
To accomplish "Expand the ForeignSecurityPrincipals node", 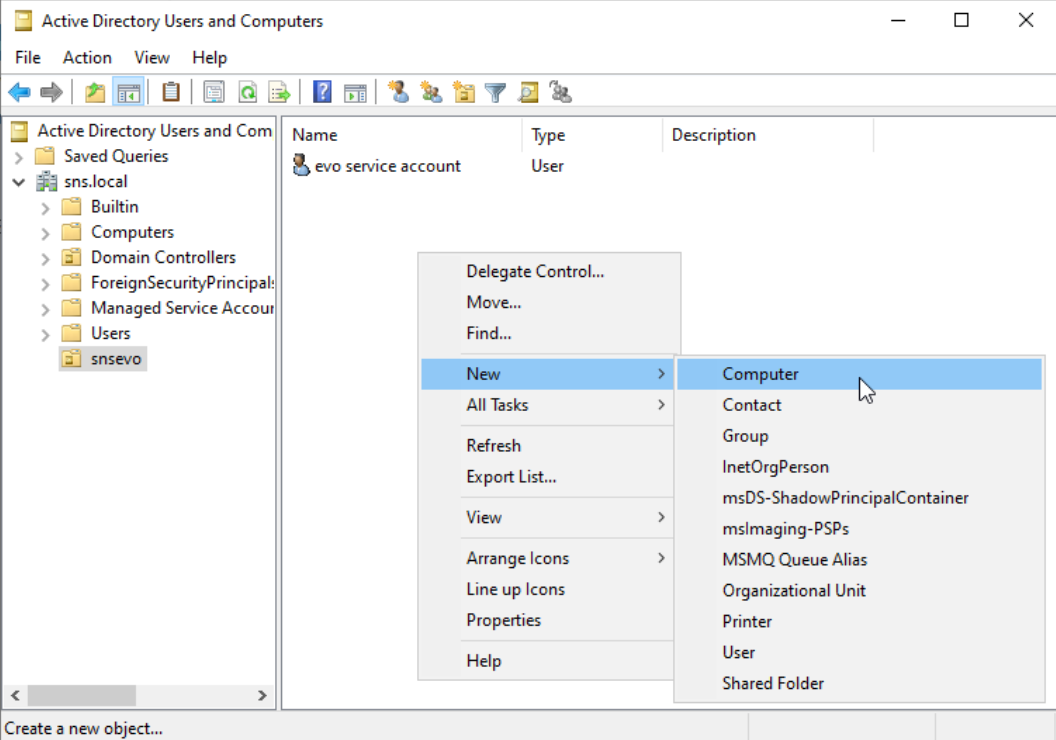I will [45, 284].
